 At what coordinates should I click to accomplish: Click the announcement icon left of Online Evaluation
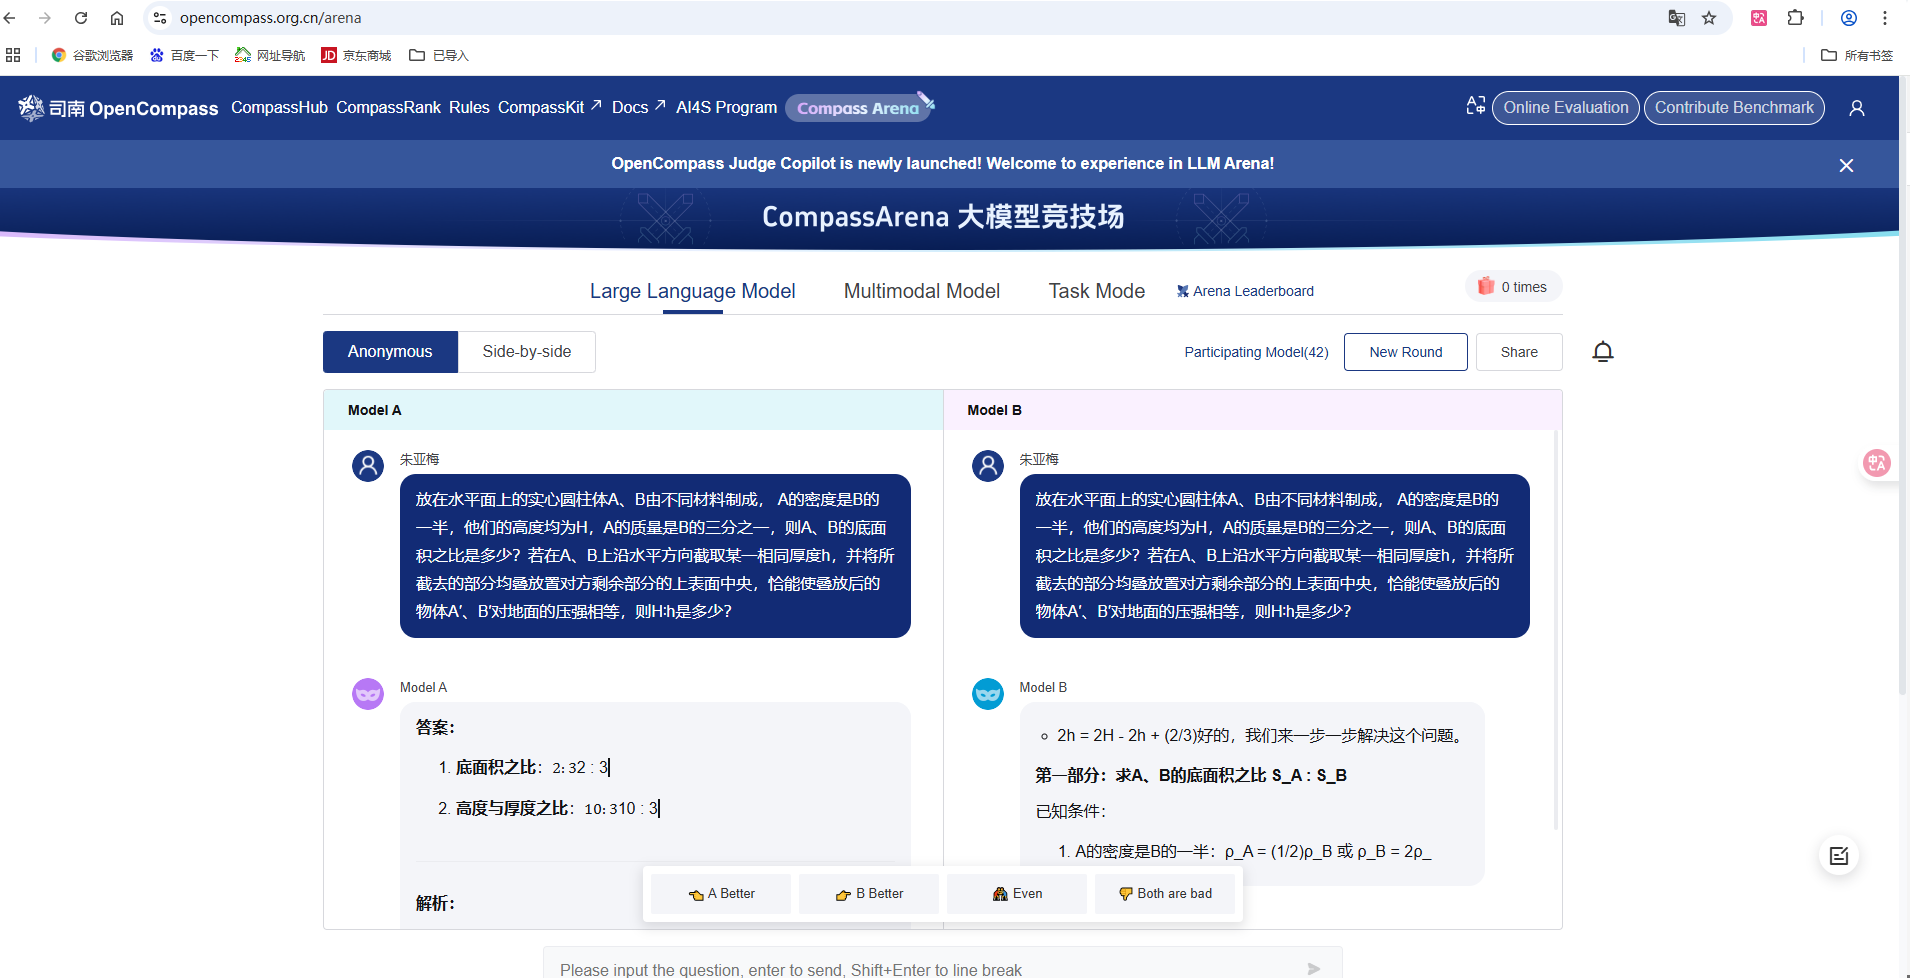point(1475,105)
